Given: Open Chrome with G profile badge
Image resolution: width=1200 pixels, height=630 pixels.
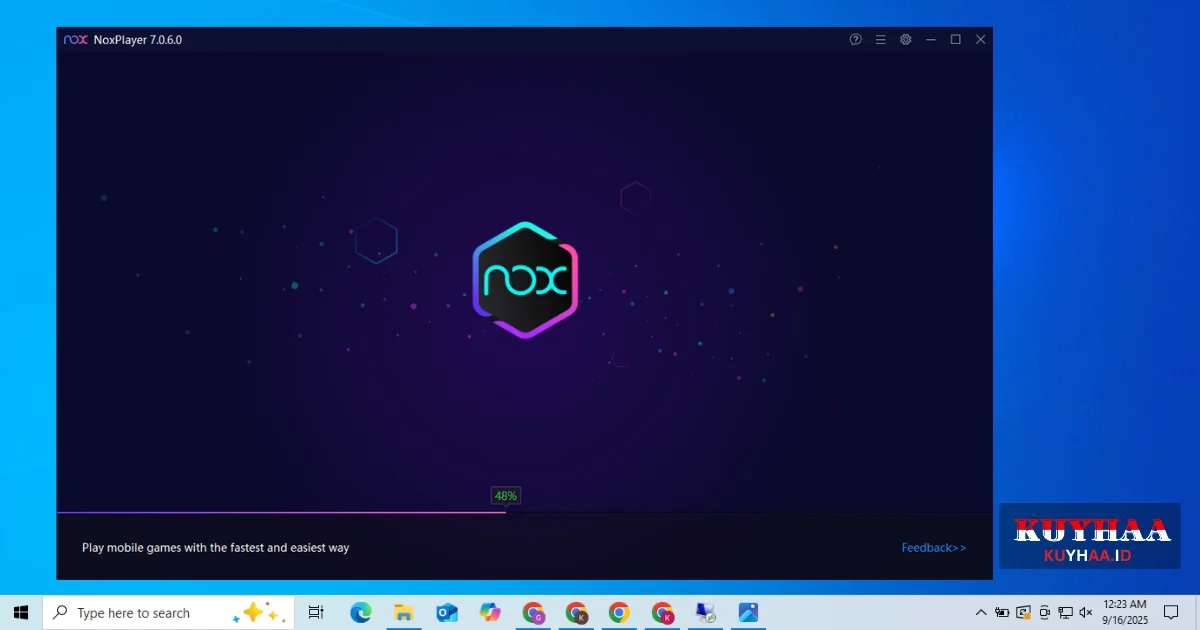Looking at the screenshot, I should pos(533,612).
